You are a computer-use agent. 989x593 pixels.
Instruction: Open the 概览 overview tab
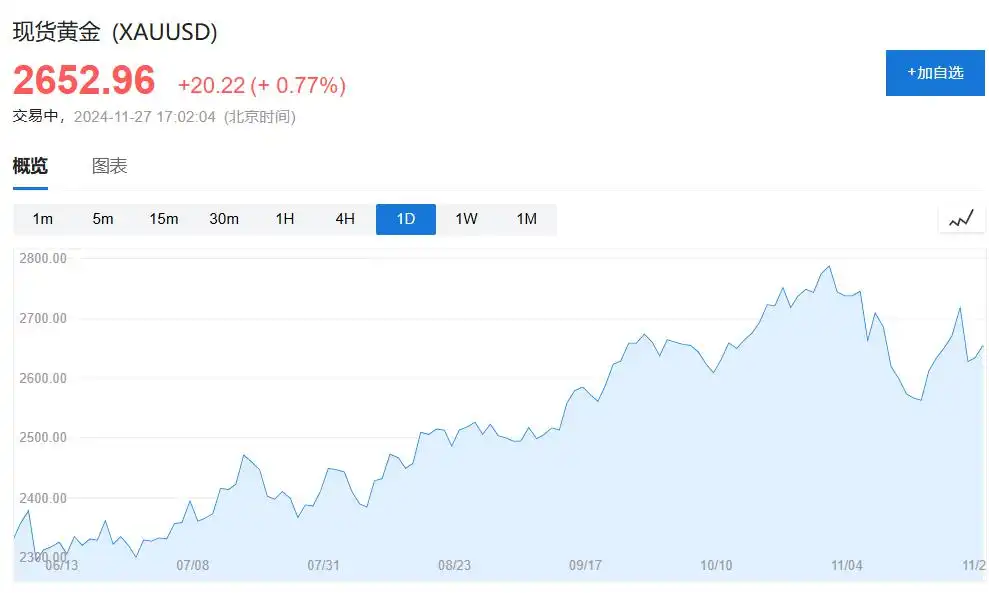(x=30, y=167)
